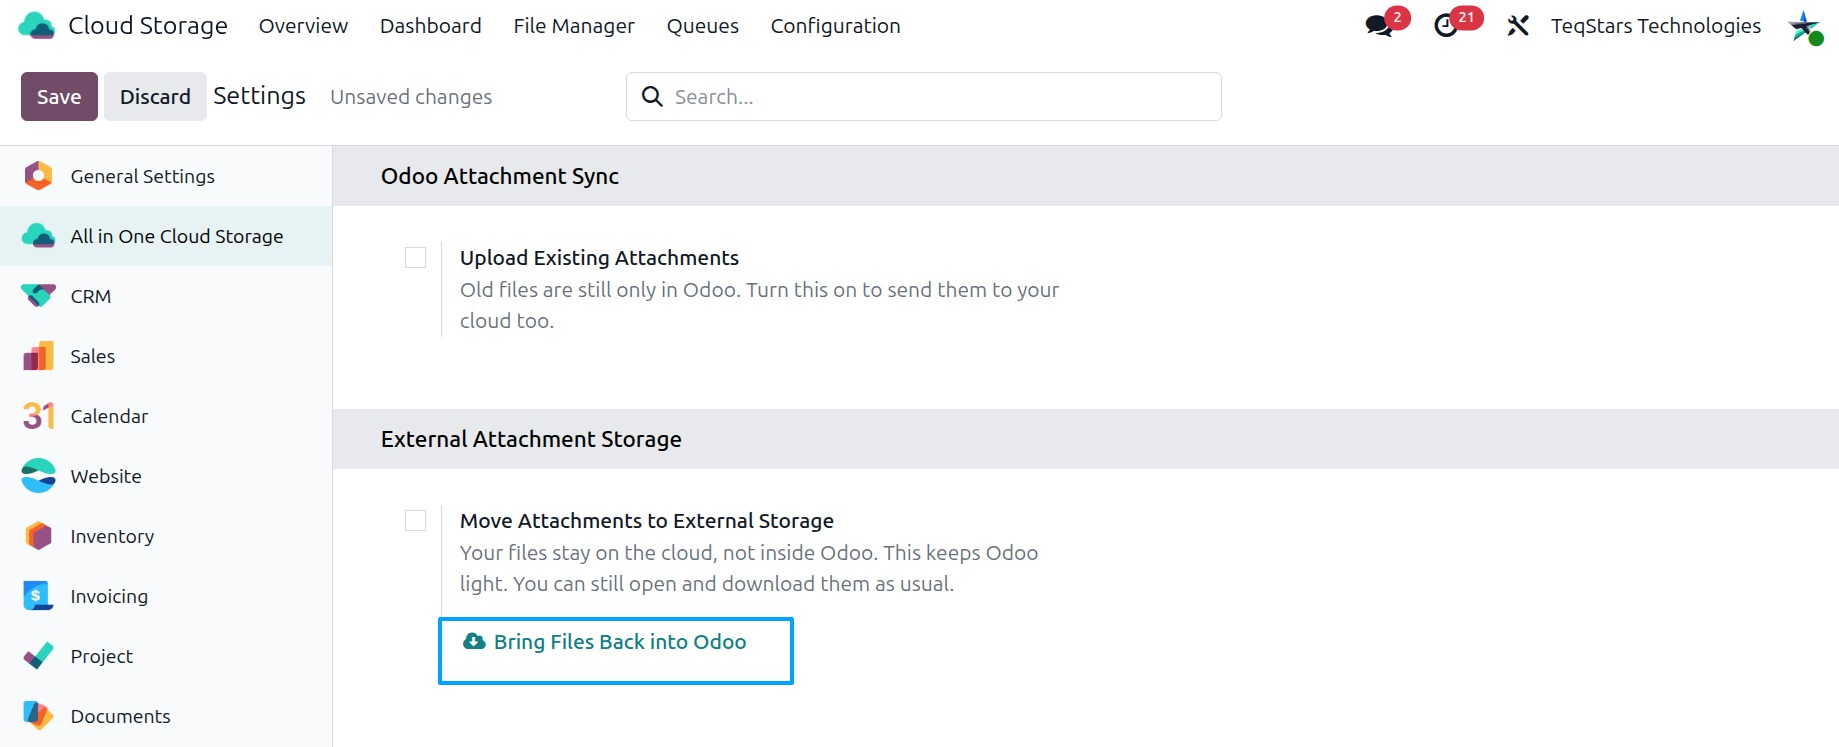Focus the settings Search field
This screenshot has height=747, width=1839.
[923, 96]
